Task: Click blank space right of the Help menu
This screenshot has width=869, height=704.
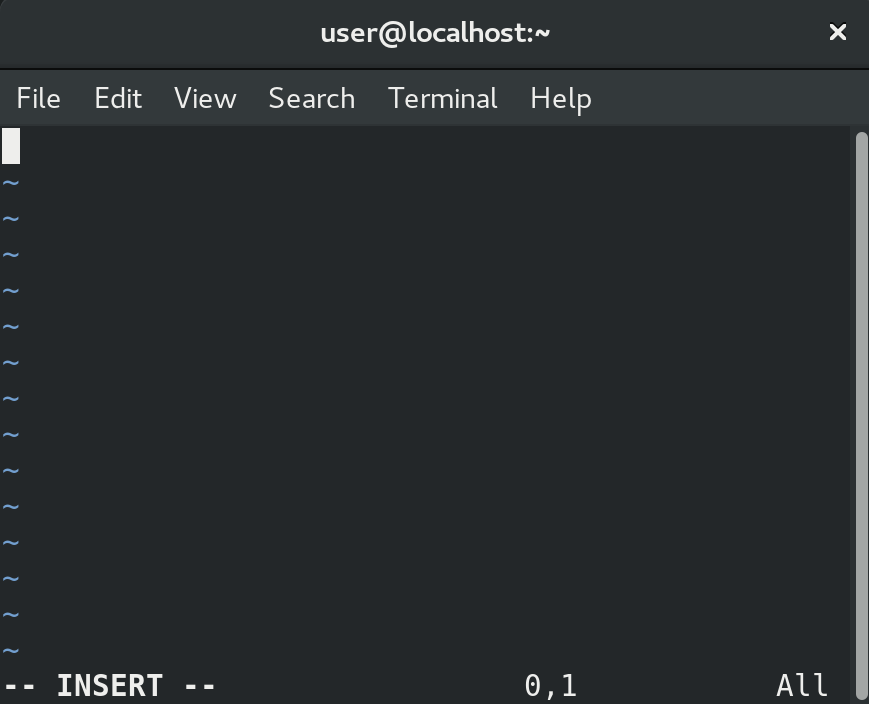Action: pyautogui.click(x=720, y=98)
